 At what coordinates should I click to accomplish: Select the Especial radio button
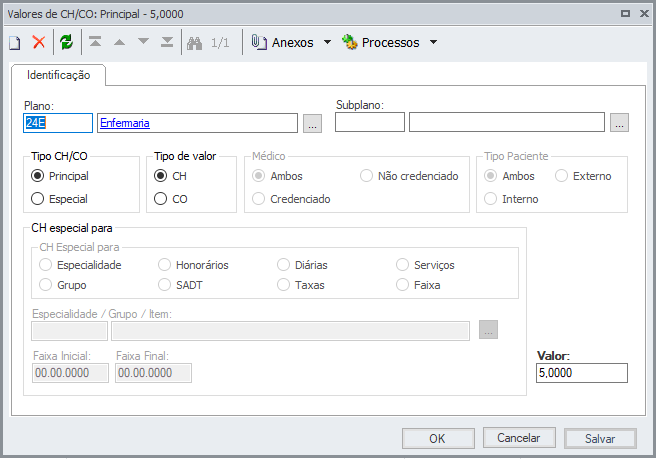tap(38, 199)
